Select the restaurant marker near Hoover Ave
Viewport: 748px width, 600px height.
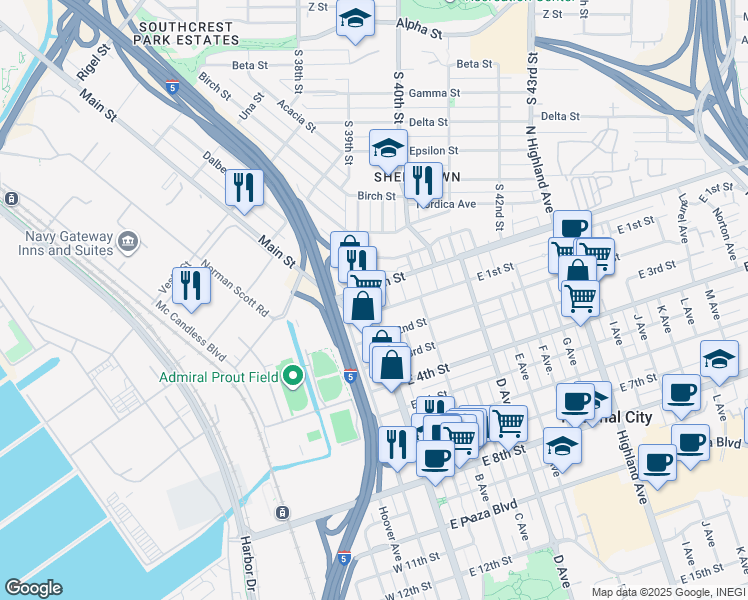click(x=397, y=446)
